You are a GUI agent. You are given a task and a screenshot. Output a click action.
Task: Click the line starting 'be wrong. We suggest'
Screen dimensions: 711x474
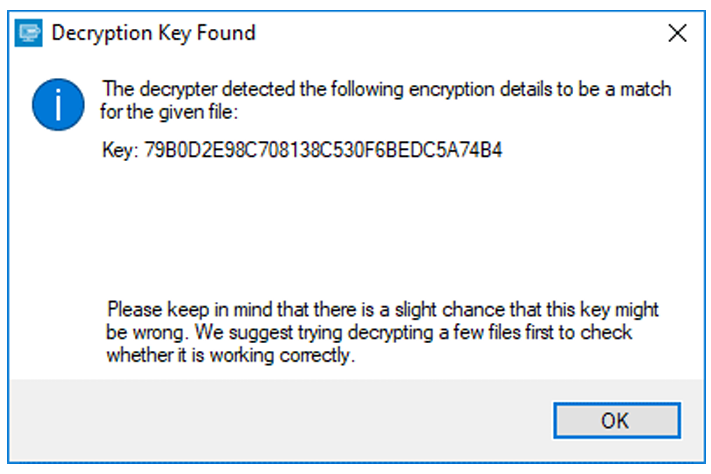pos(369,332)
